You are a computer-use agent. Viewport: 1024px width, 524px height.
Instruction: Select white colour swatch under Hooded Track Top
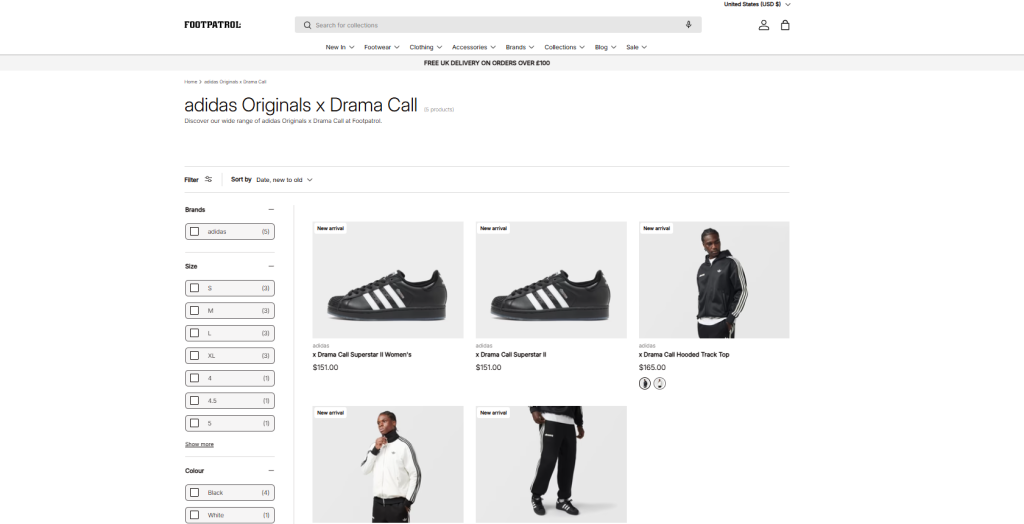pos(660,384)
